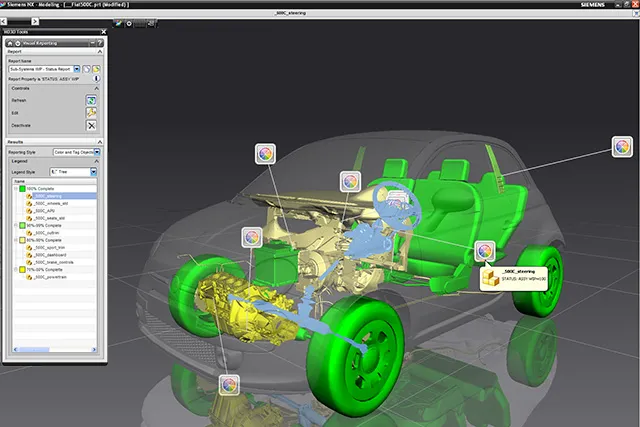The image size is (640, 427).
Task: Click the legend scrollbar right arrow
Action: [94, 349]
